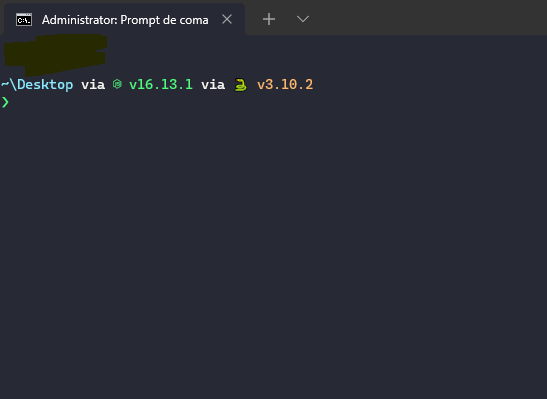
Task: Click the Python snake icon
Action: coord(240,85)
